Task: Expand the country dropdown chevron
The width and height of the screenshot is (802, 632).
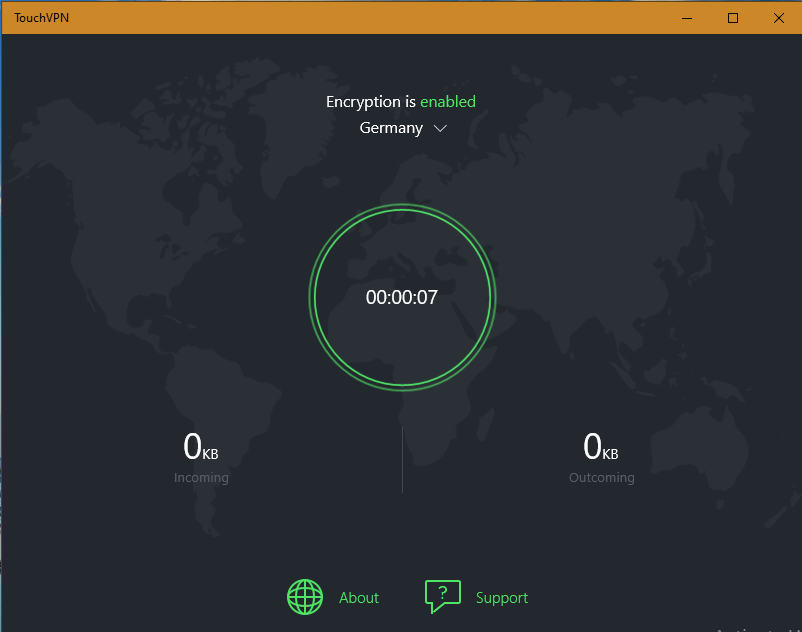Action: pos(440,128)
